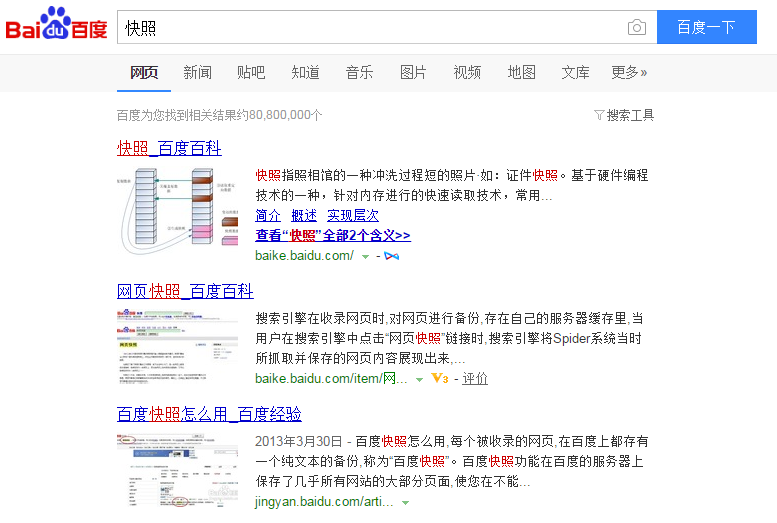Switch to the 新闻 tab
777x523 pixels.
[x=197, y=72]
